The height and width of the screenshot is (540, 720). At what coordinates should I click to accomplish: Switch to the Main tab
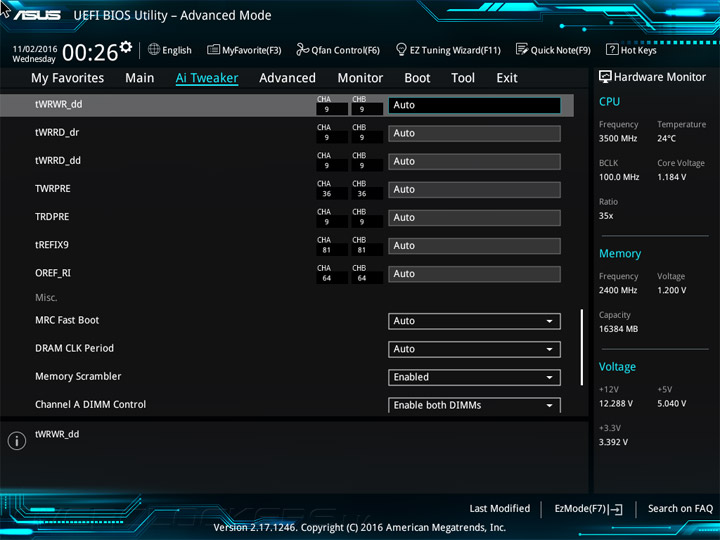tap(140, 78)
